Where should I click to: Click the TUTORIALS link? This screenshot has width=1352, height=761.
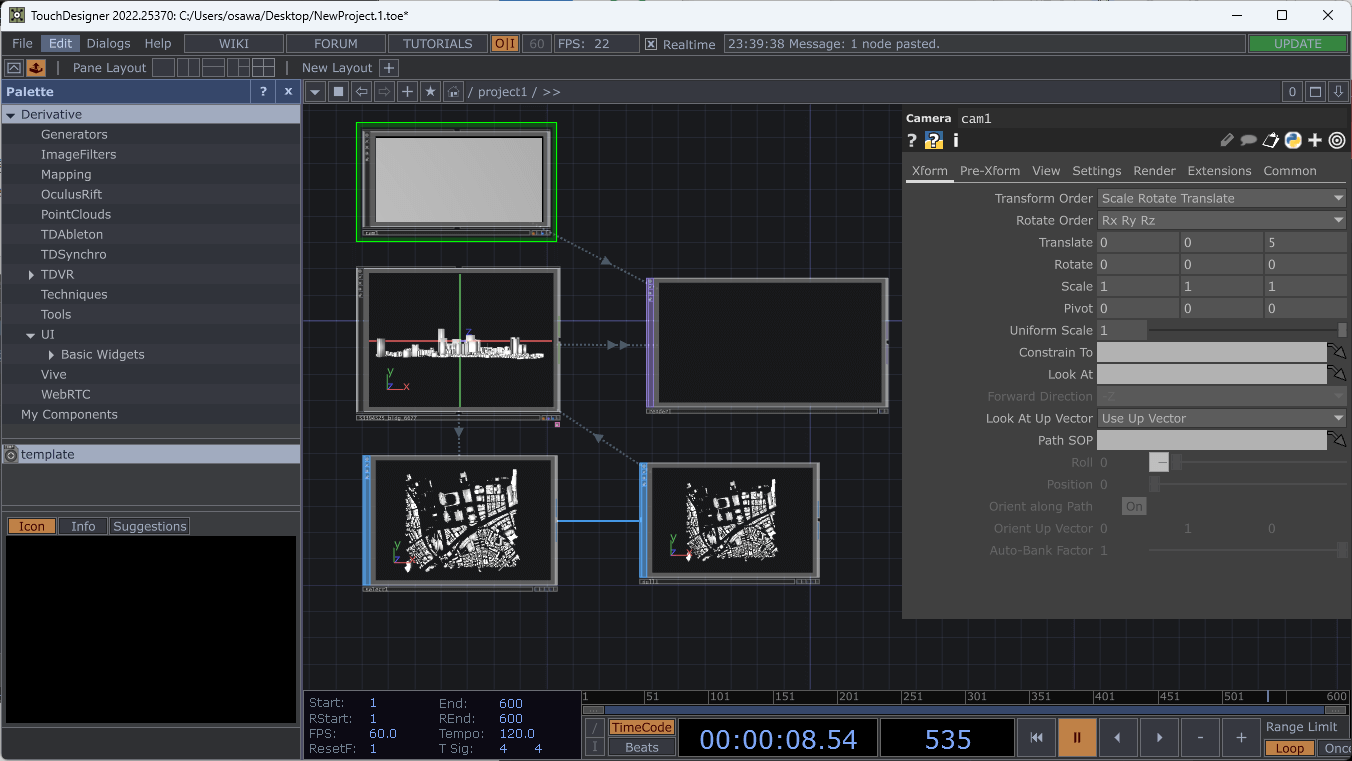coord(437,43)
